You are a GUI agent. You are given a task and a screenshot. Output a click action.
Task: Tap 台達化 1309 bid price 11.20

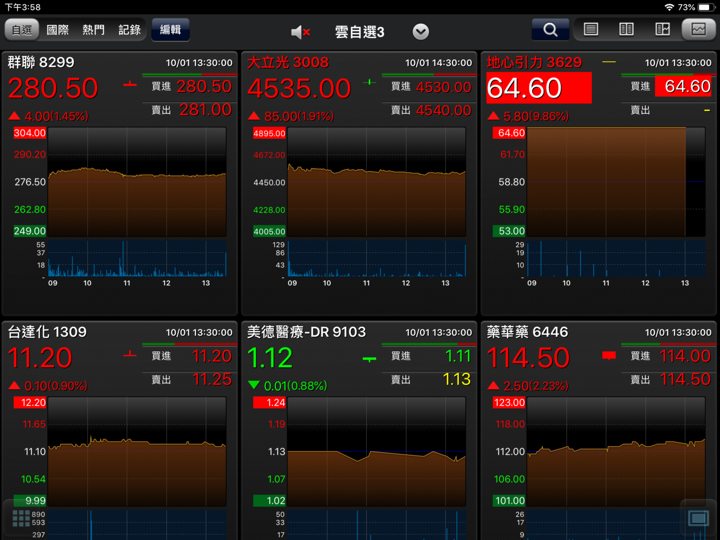(211, 356)
